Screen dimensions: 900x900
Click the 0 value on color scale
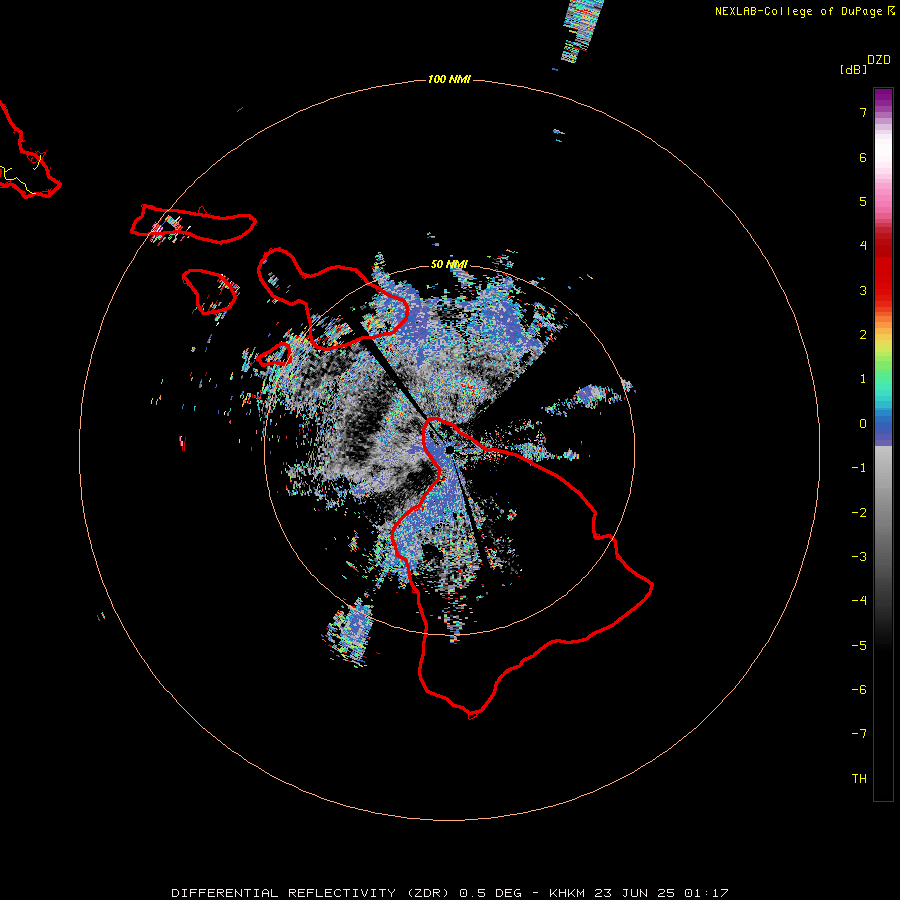click(x=863, y=424)
